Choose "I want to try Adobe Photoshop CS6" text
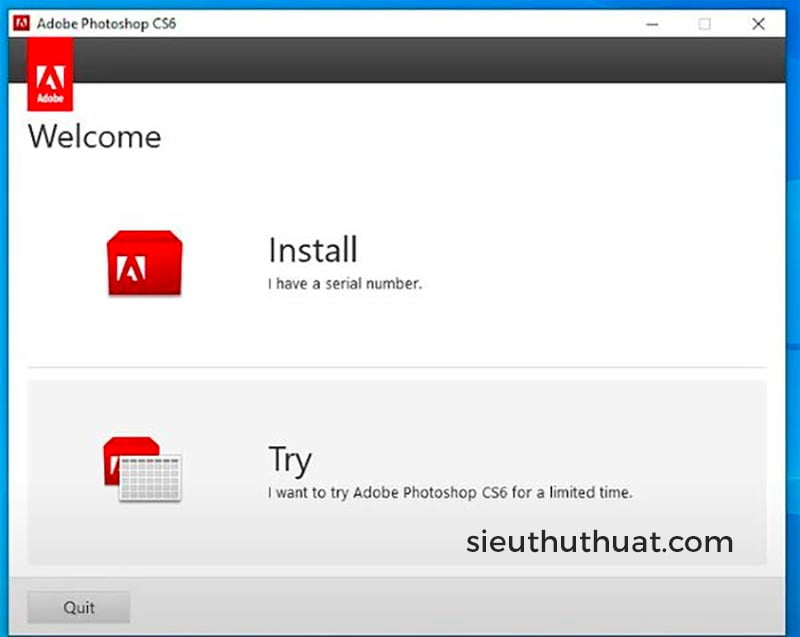Screen dimensions: 800x637 tap(450, 493)
